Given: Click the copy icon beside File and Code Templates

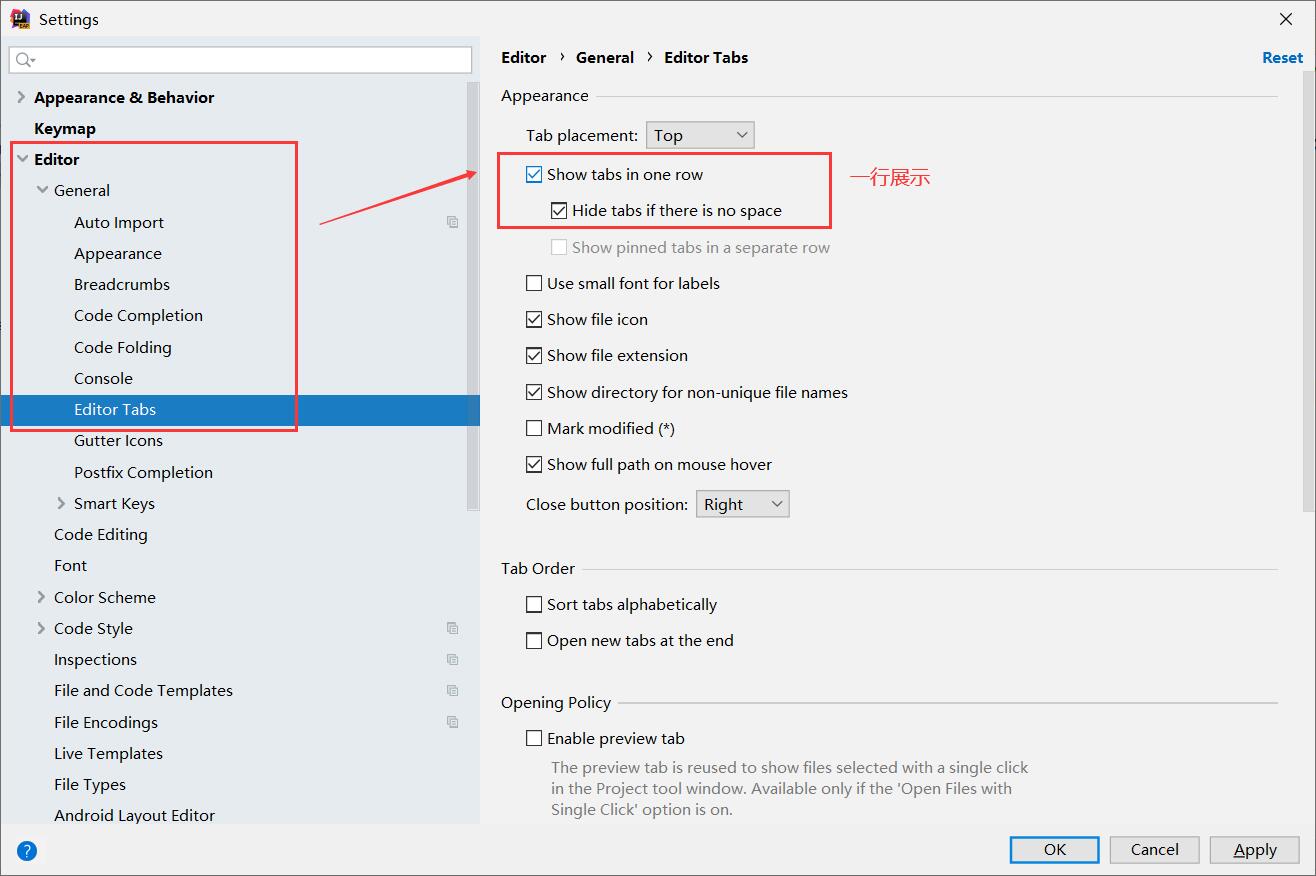Looking at the screenshot, I should coord(453,690).
